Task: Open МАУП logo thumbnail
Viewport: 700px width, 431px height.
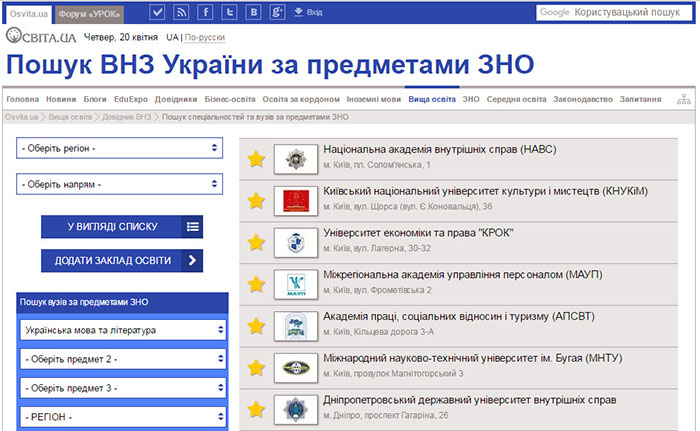Action: 296,284
